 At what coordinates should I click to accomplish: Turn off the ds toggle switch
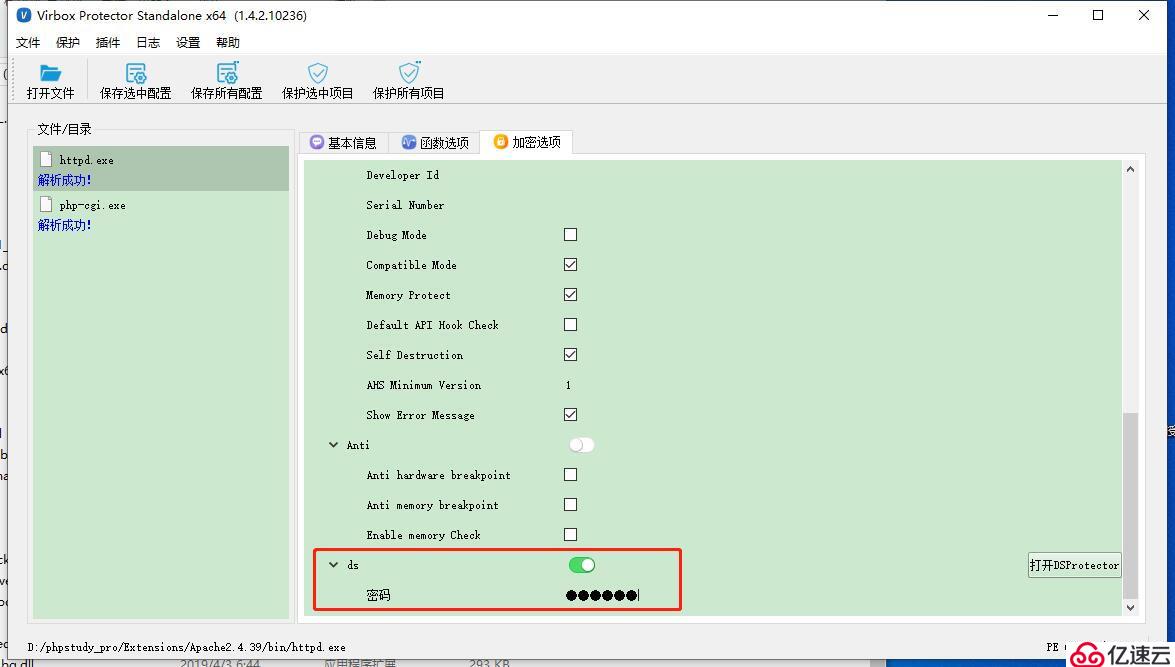(582, 565)
